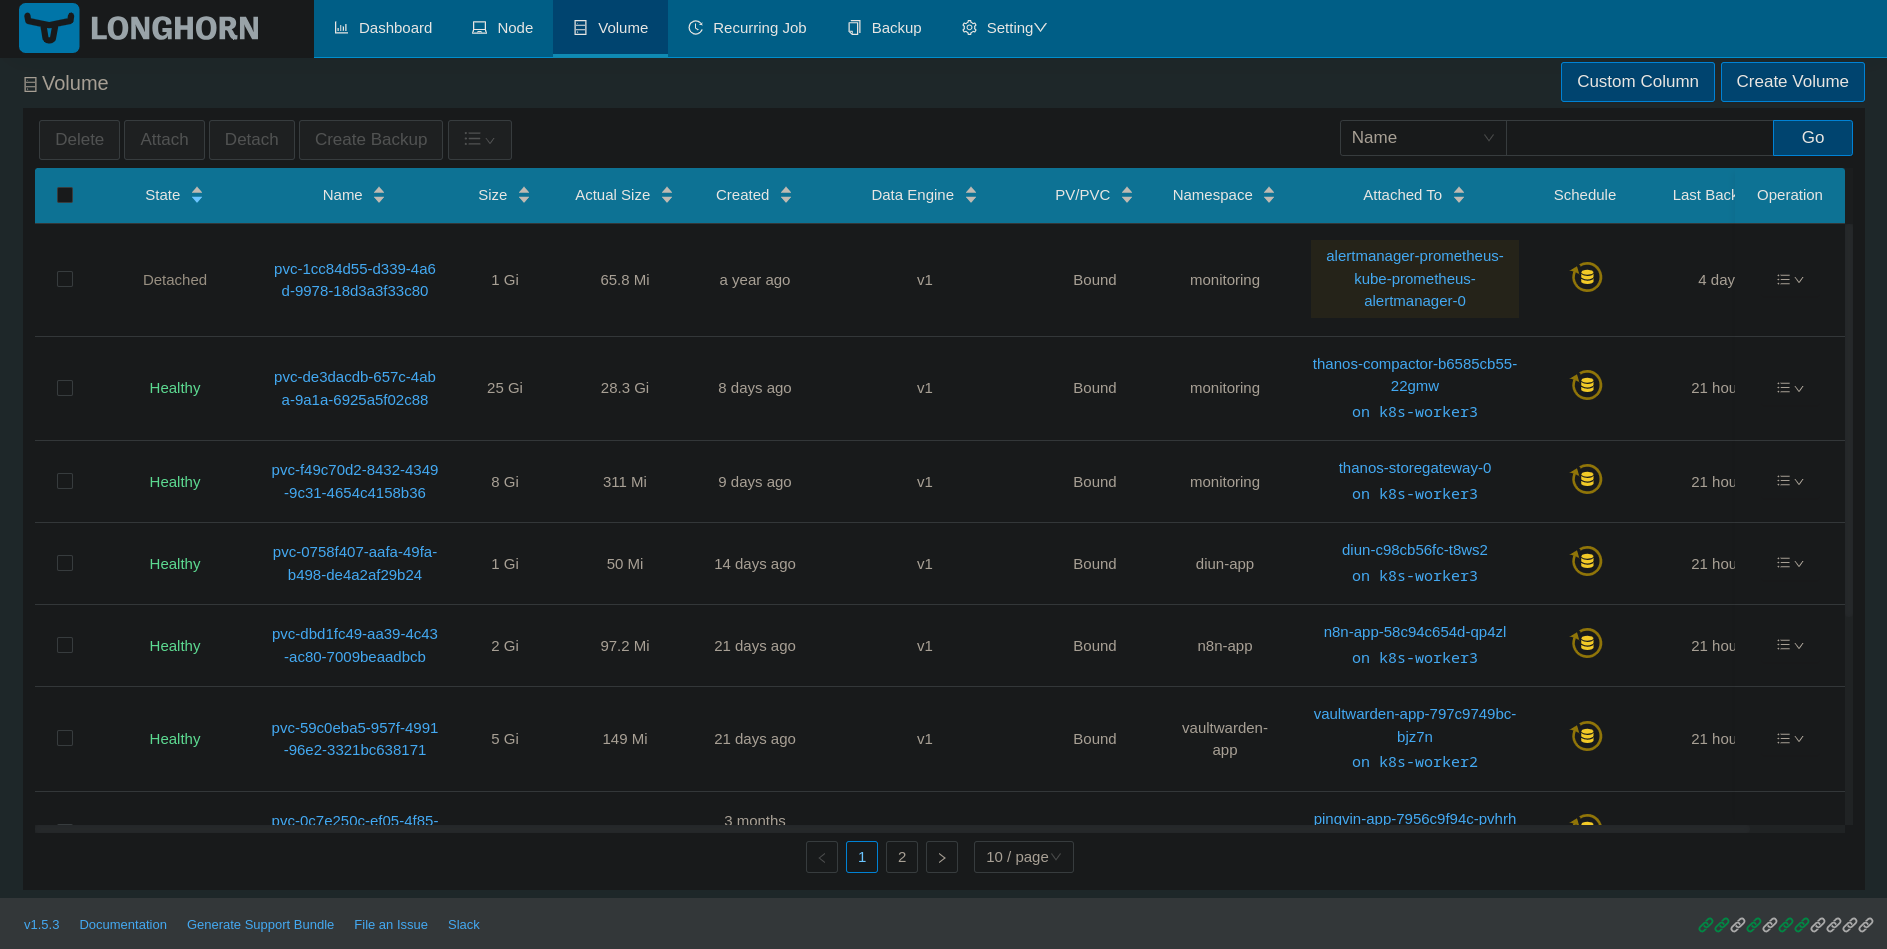This screenshot has height=949, width=1887.
Task: Check the pvc-f49c70d2 volume row
Action: 65,481
